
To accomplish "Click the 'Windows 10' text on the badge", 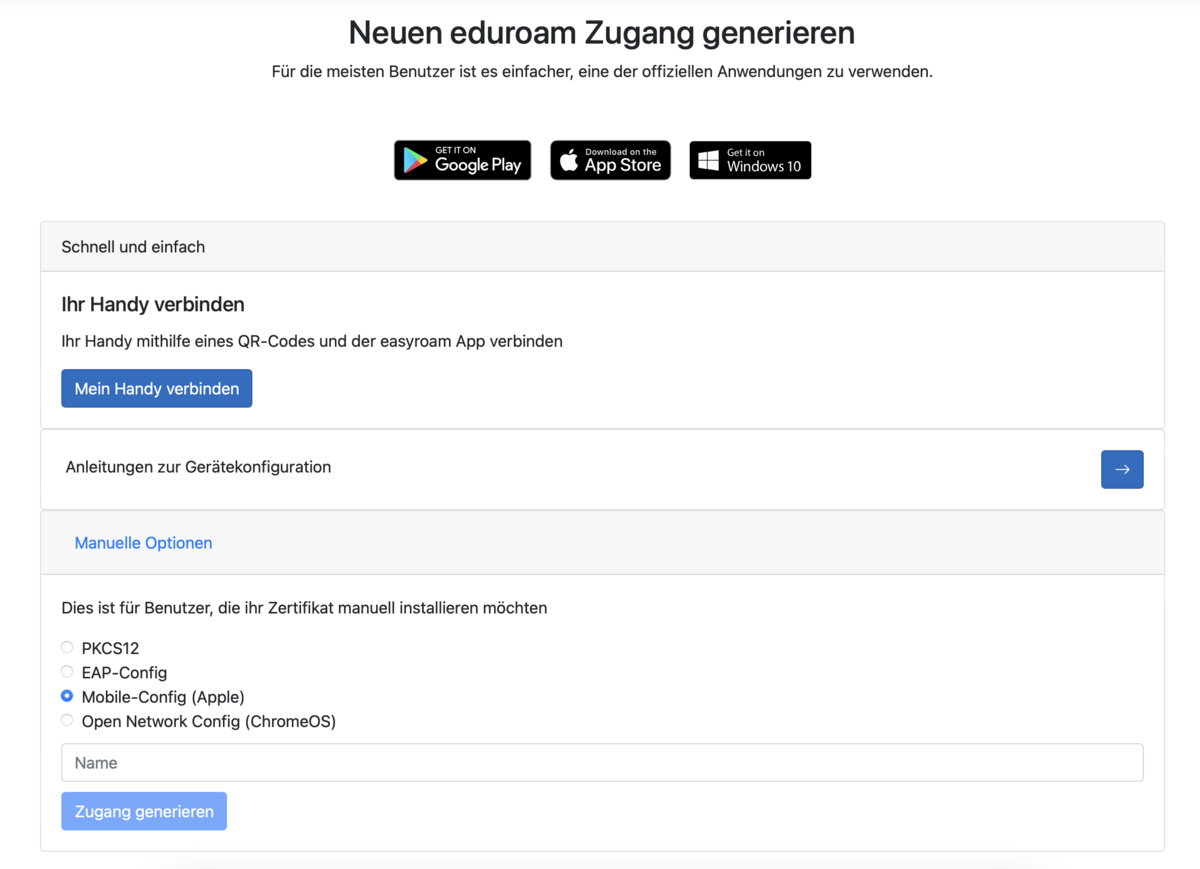I will [x=763, y=166].
